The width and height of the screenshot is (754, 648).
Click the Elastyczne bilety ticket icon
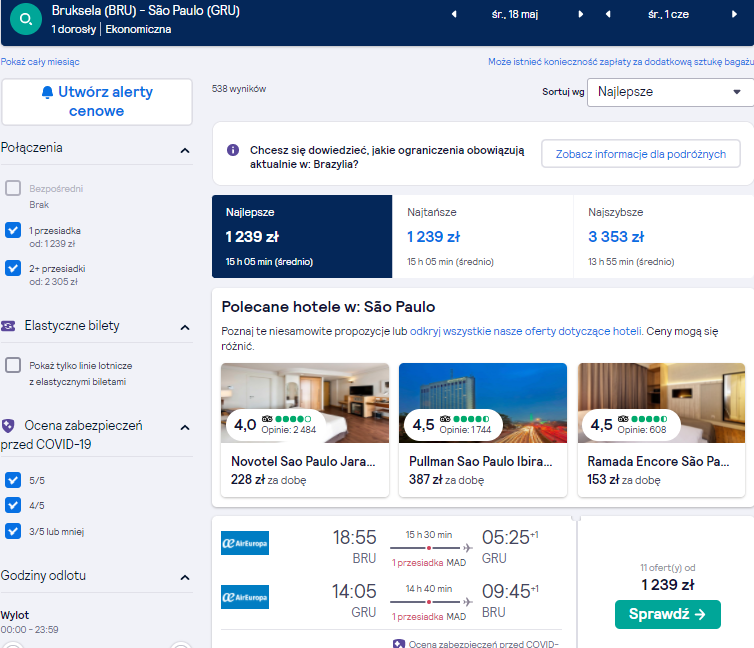[8, 326]
